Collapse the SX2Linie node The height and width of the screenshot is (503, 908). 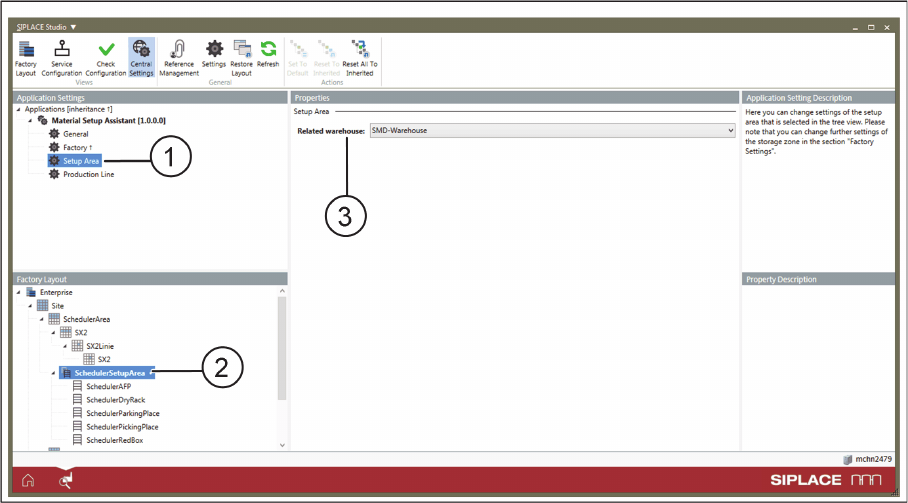(65, 346)
